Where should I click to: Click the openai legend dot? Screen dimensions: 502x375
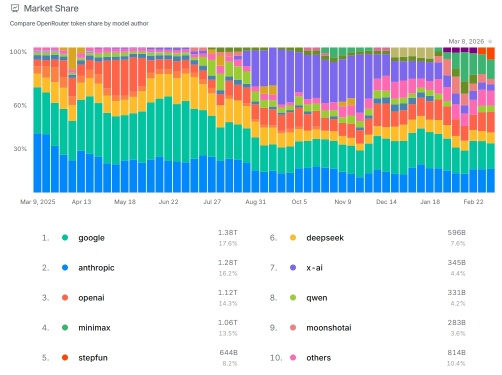click(x=65, y=298)
